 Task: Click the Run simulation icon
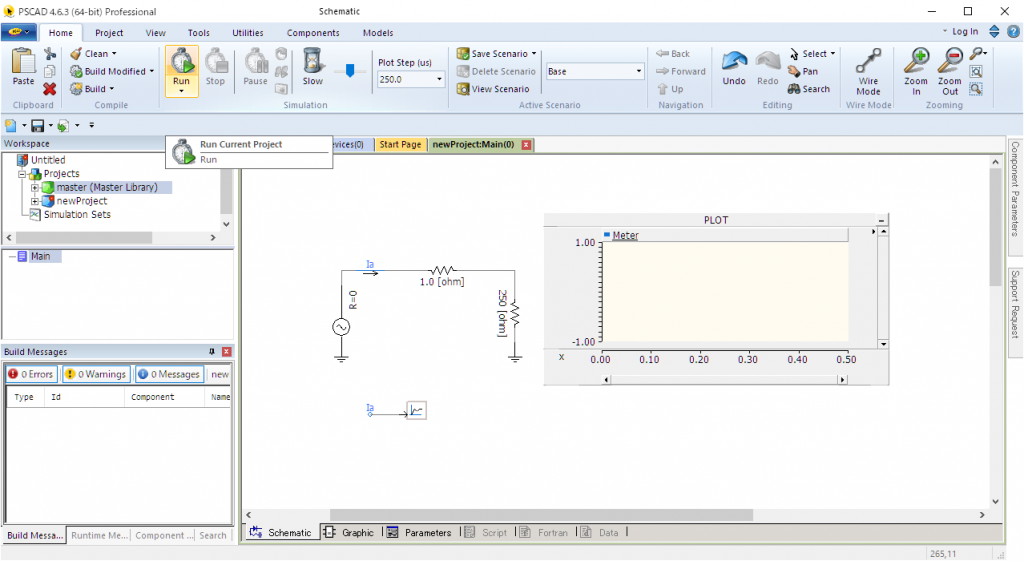[x=181, y=62]
